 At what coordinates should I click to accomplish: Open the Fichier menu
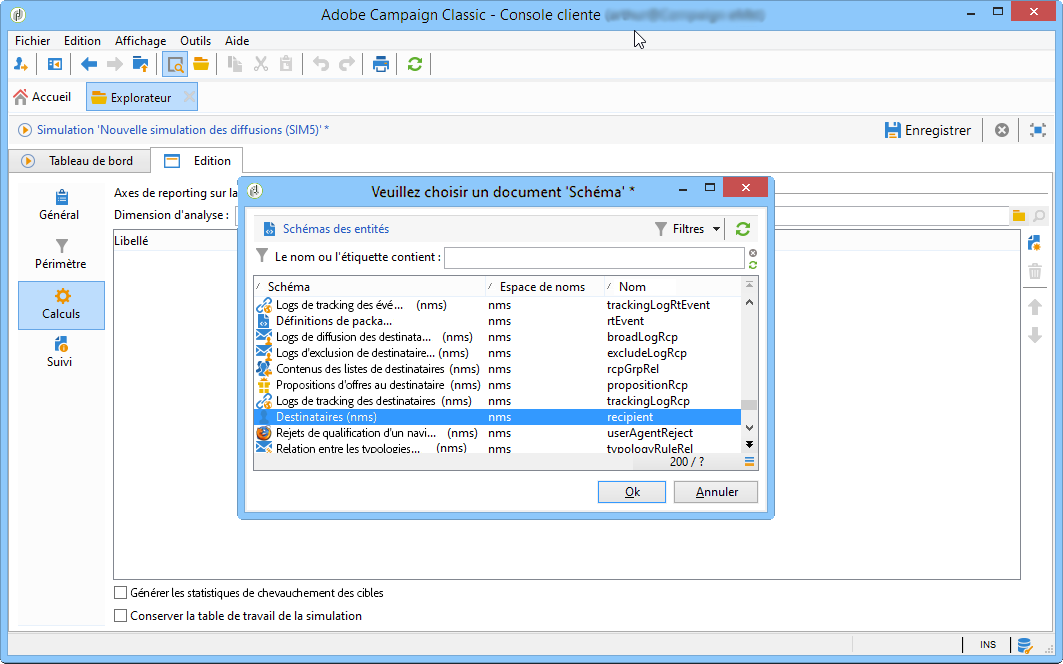tap(33, 41)
